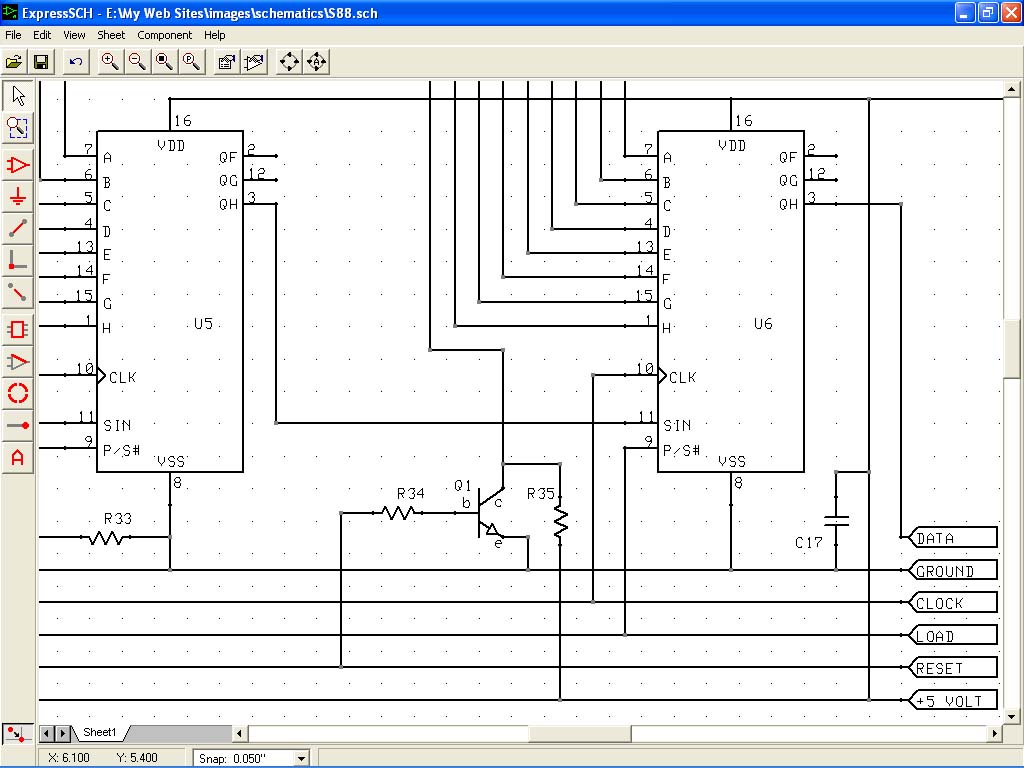Click the Zoom Out magnifier
This screenshot has width=1024, height=768.
(137, 62)
